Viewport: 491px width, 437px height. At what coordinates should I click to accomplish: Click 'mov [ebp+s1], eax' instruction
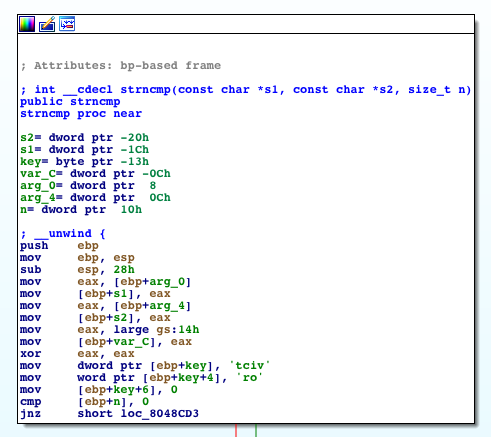95,293
